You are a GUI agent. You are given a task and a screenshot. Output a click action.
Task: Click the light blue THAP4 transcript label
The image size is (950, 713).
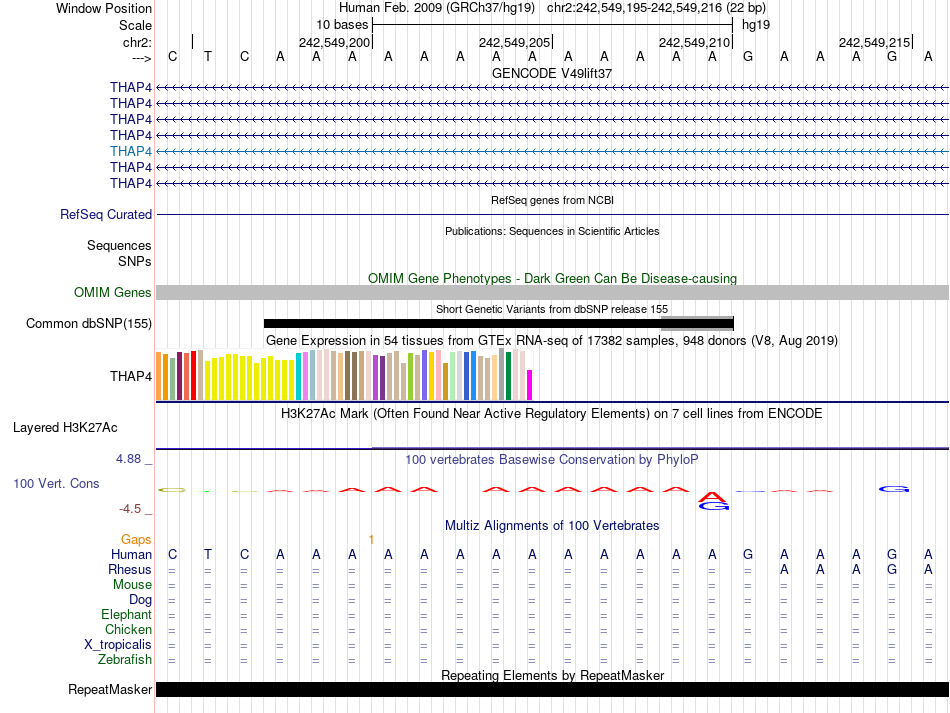coord(131,151)
